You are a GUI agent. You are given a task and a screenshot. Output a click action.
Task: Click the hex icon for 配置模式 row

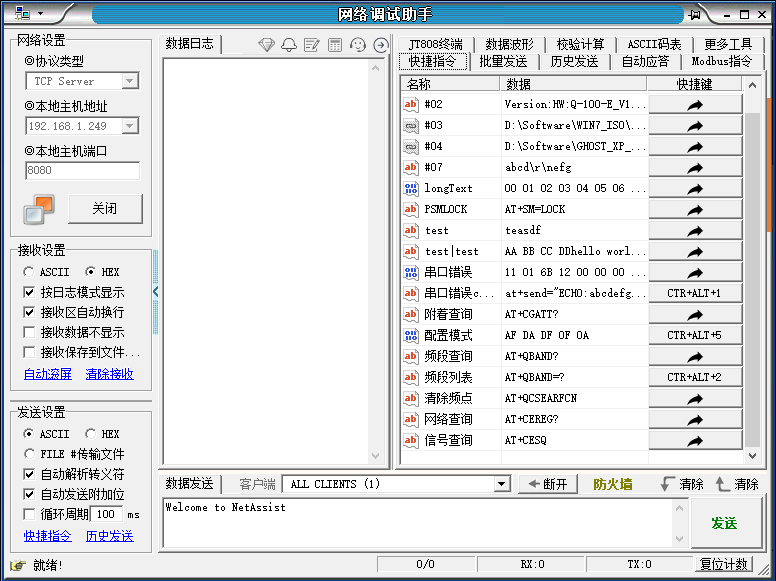coord(411,336)
